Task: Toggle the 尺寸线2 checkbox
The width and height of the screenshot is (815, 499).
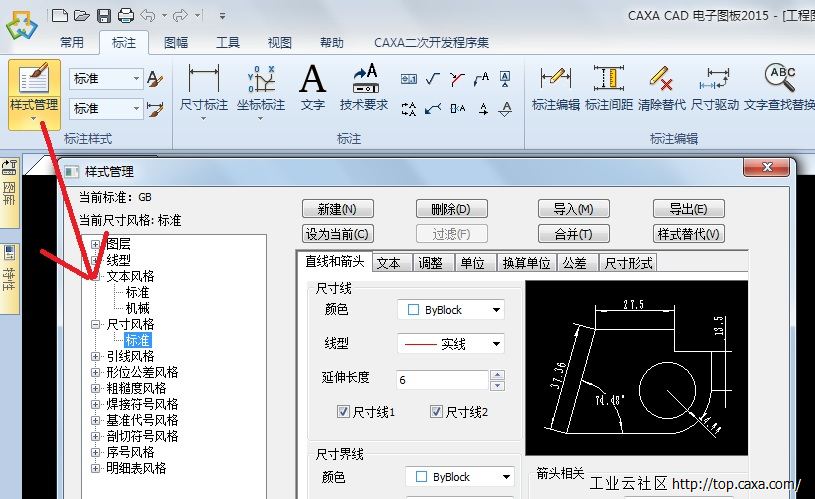Action: click(x=436, y=411)
